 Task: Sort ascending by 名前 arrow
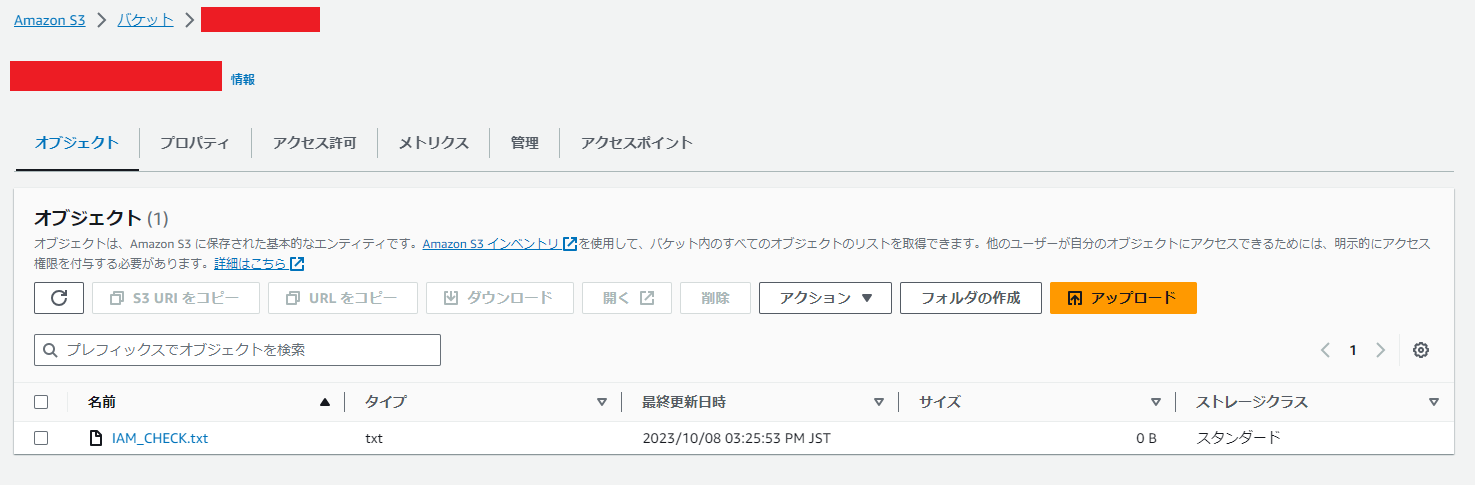point(324,402)
